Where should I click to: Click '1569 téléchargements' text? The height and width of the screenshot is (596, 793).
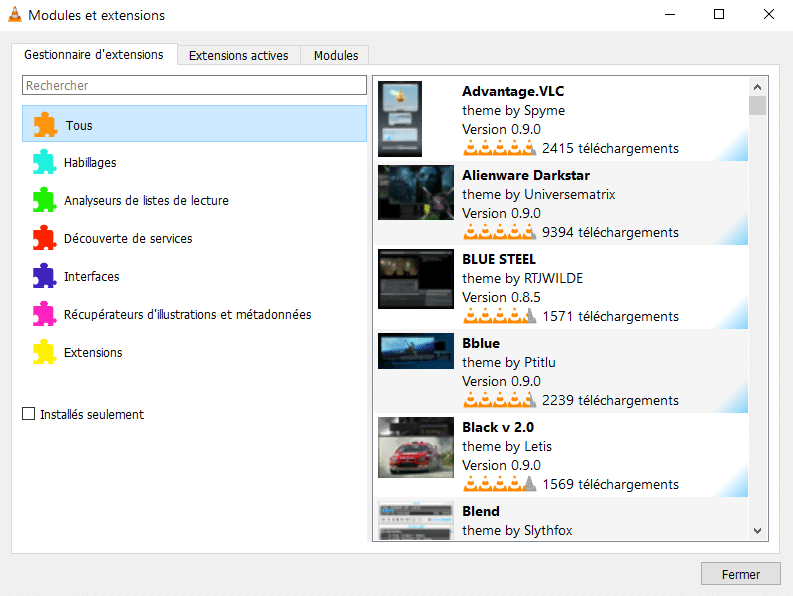pos(610,484)
